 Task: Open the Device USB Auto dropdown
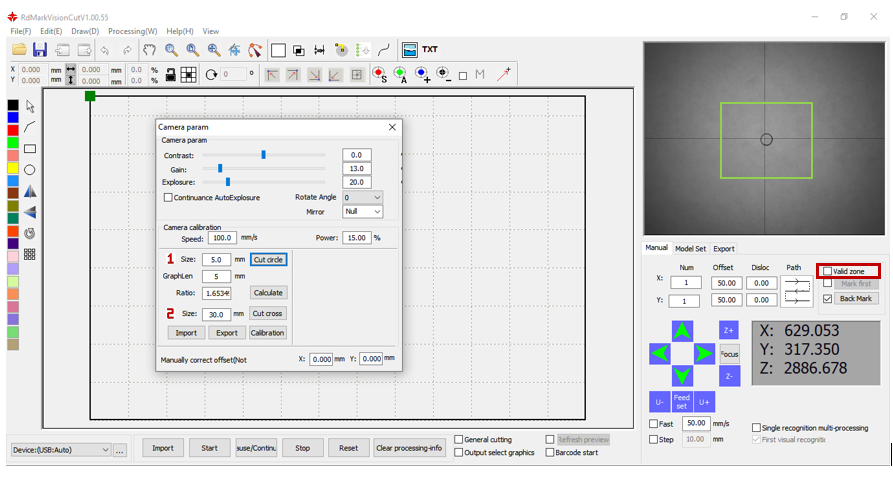(x=59, y=449)
